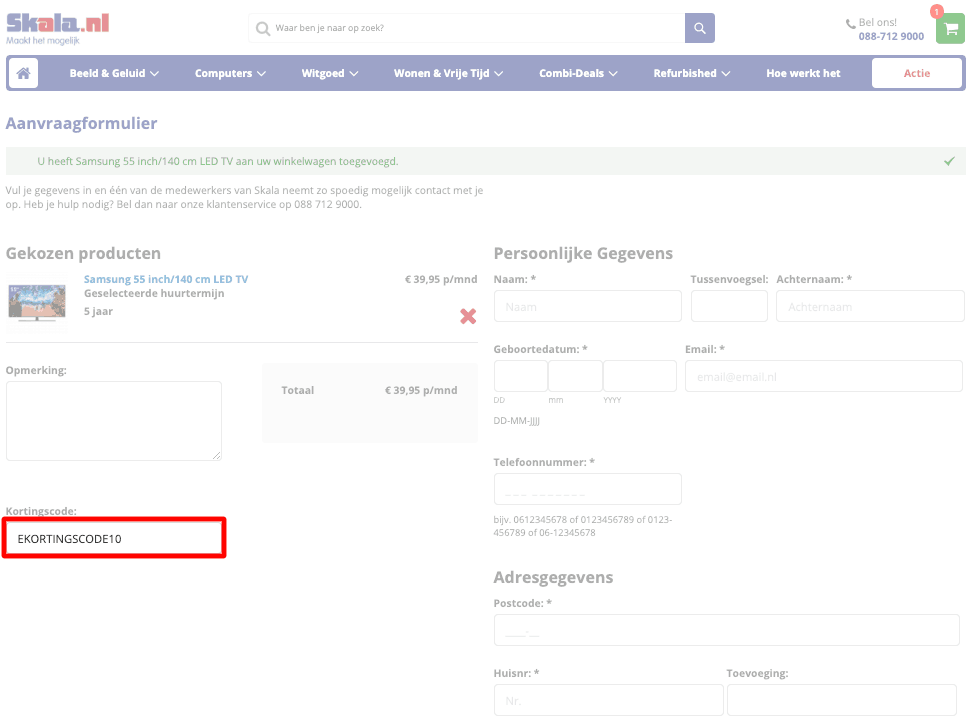Open the Hoe werkt het page
Image resolution: width=973 pixels, height=726 pixels.
tap(803, 73)
